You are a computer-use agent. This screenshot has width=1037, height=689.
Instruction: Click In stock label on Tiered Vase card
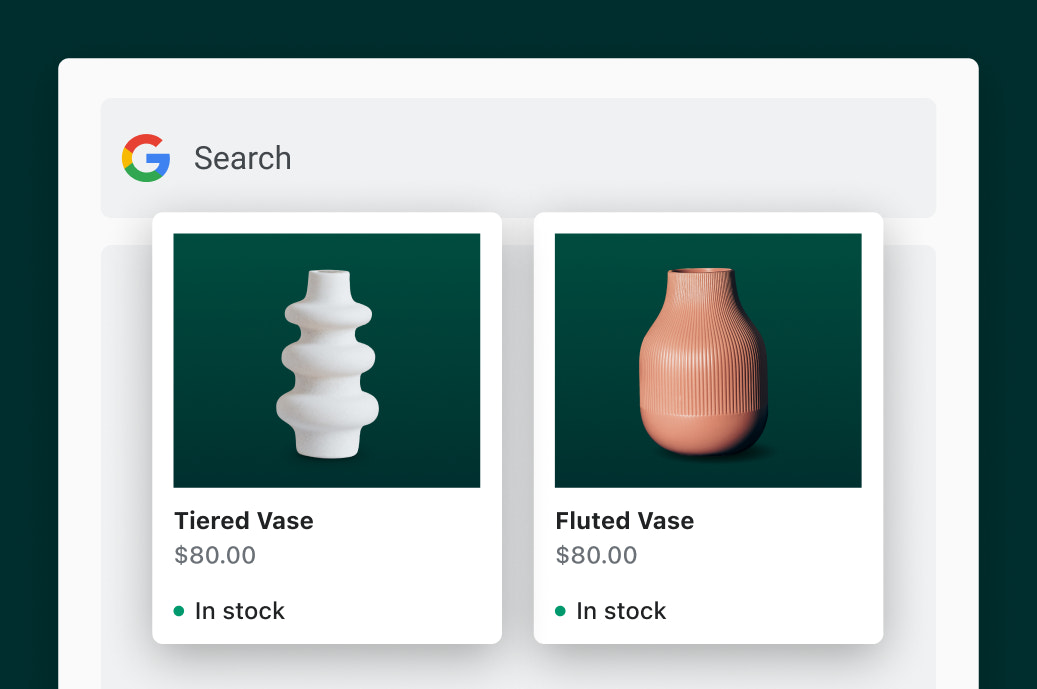[240, 611]
